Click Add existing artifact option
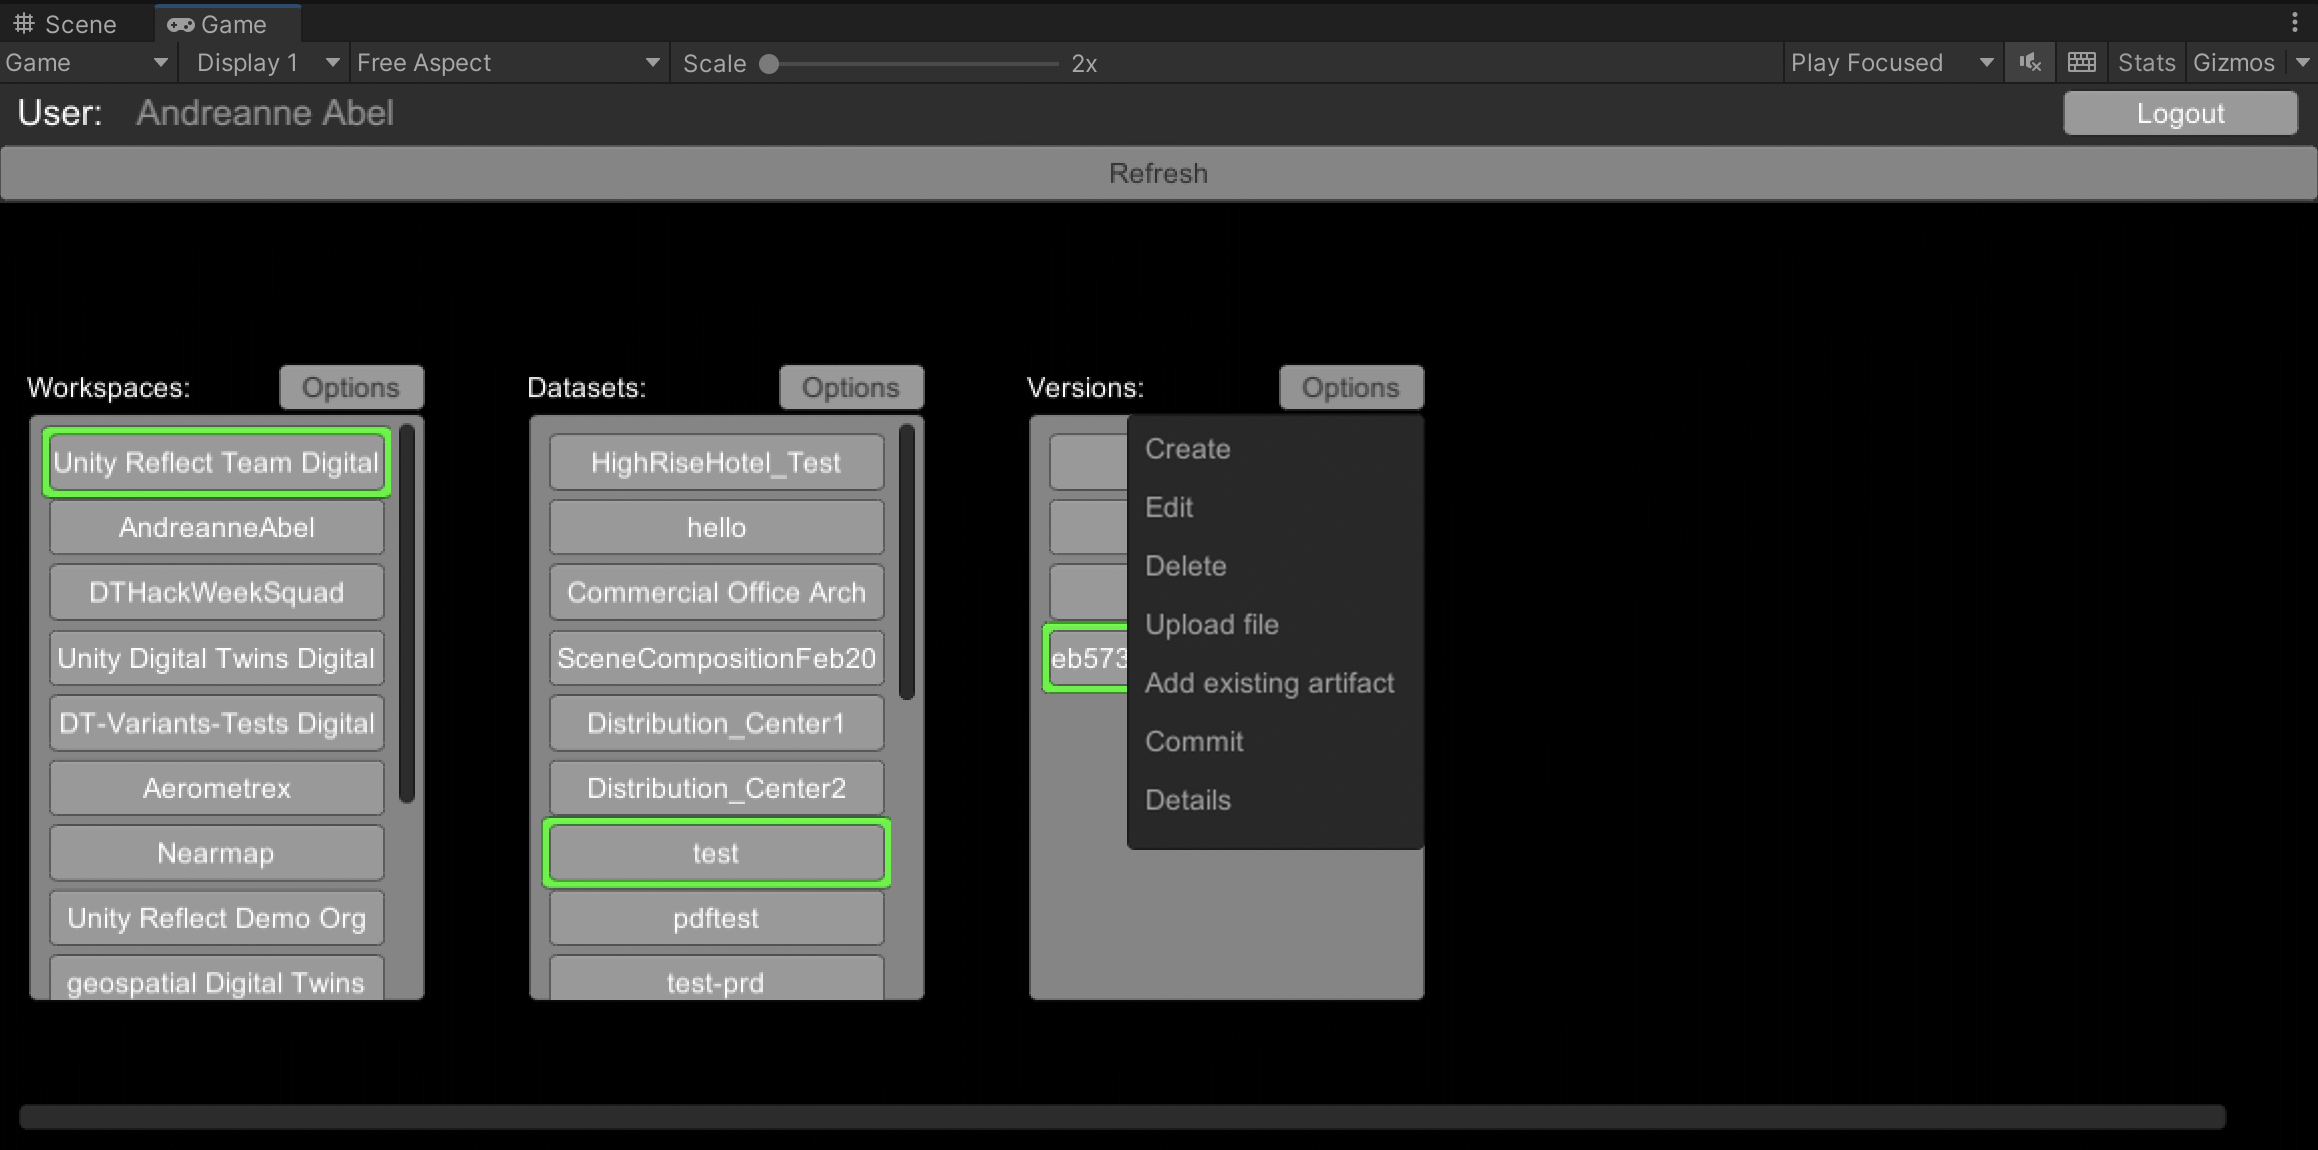This screenshot has height=1150, width=2318. click(1269, 683)
